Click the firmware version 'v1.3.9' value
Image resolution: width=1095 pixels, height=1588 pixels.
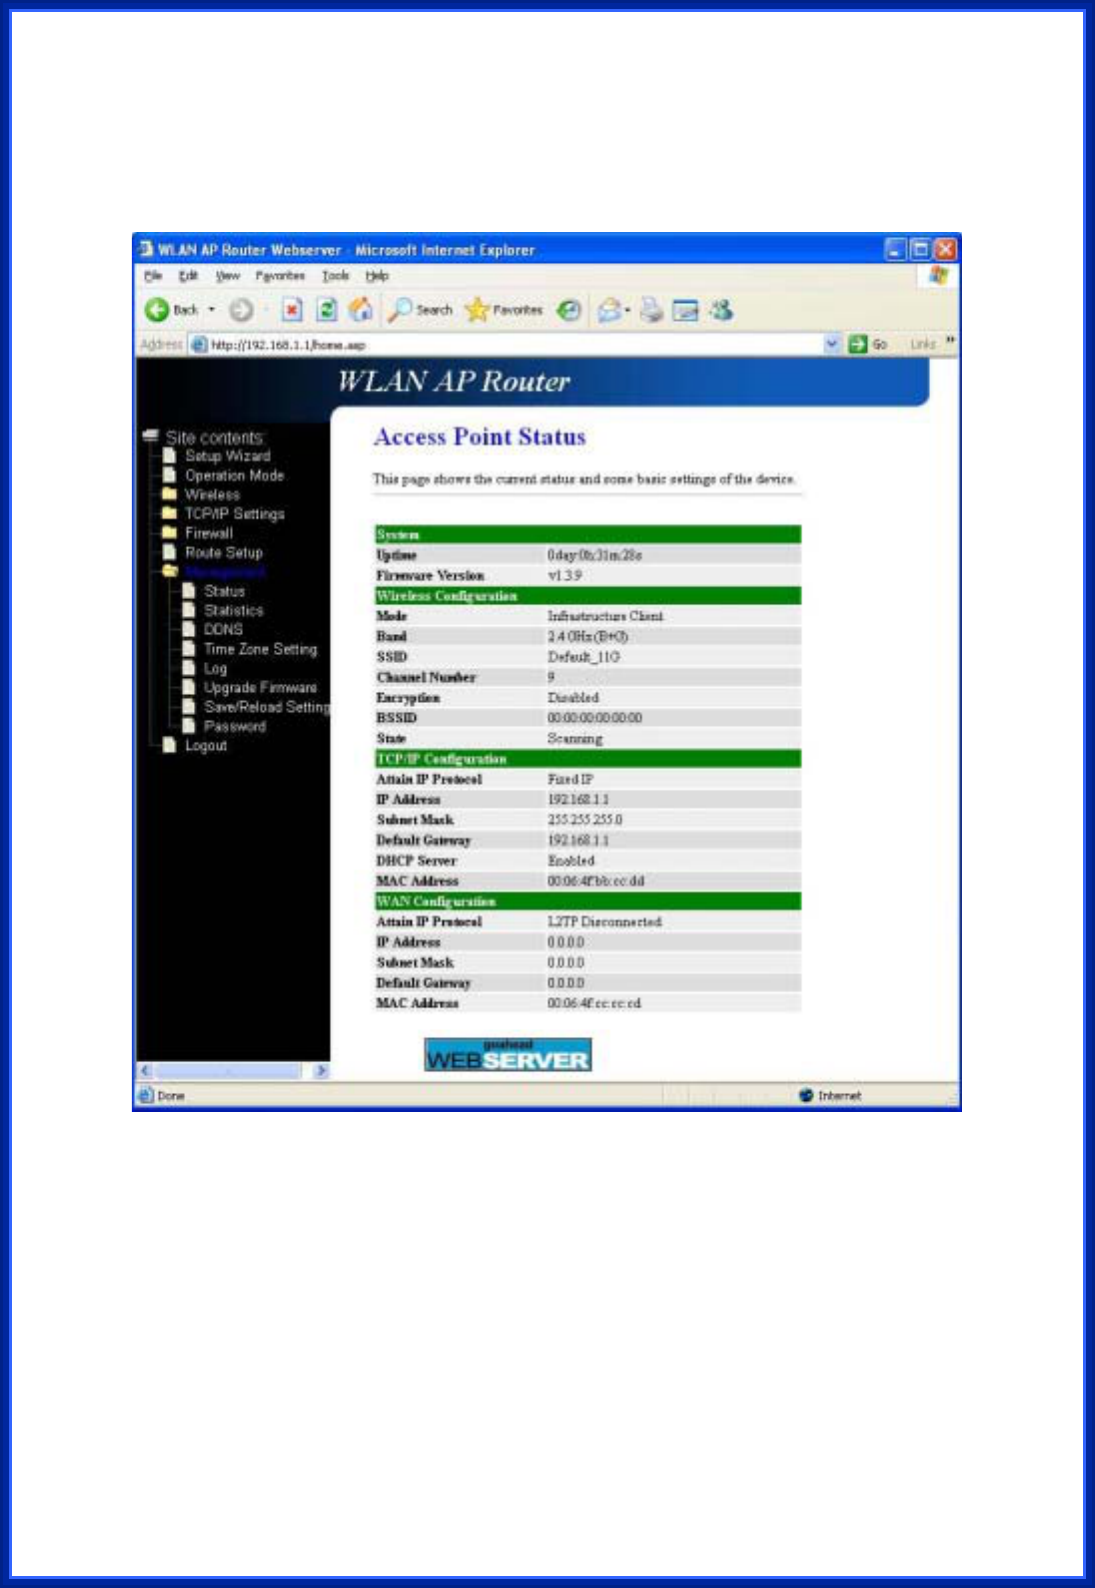(564, 575)
